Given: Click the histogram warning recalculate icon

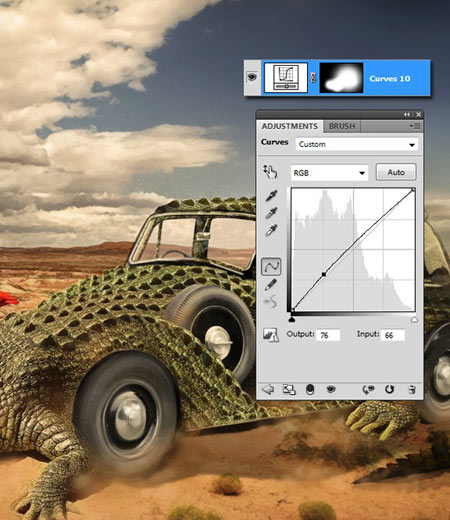Looking at the screenshot, I should (271, 335).
